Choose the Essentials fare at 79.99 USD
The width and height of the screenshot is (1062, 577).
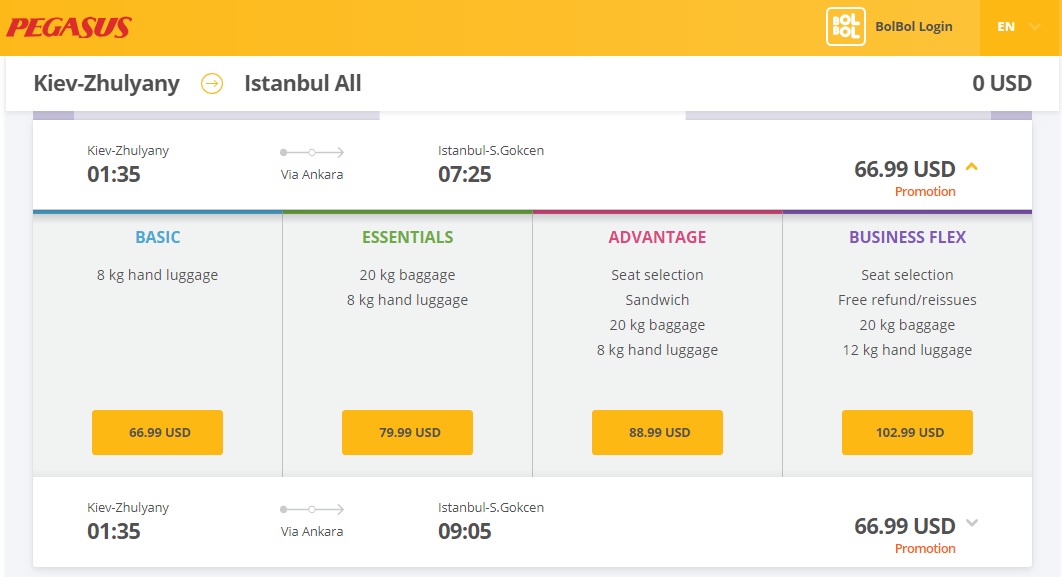tap(407, 432)
